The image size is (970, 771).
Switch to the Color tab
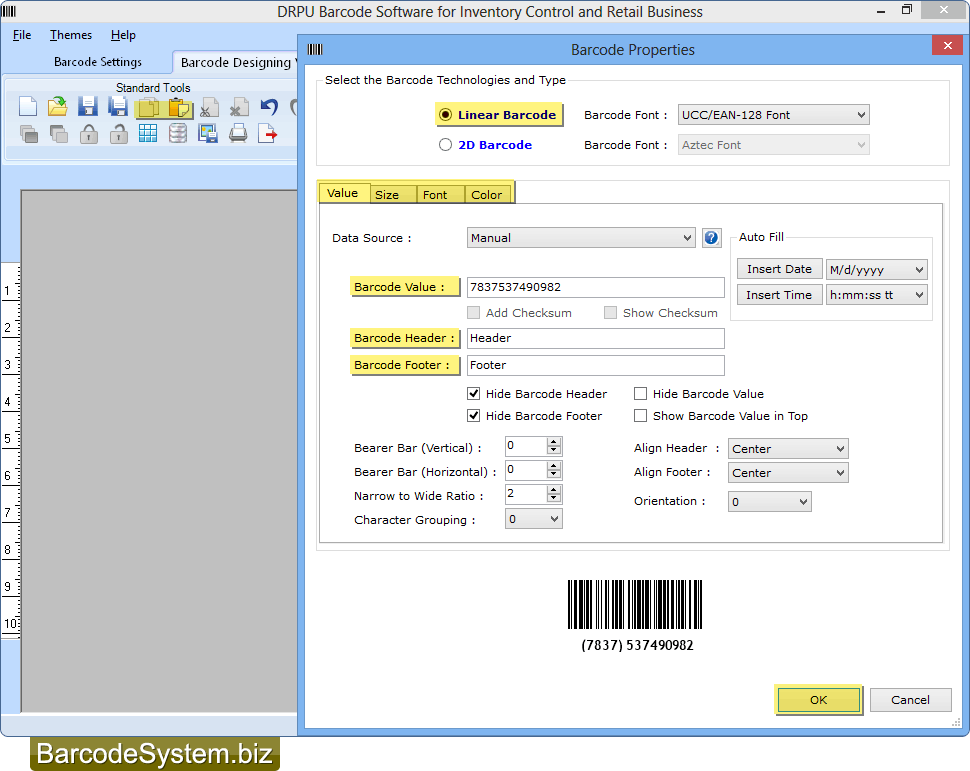487,195
